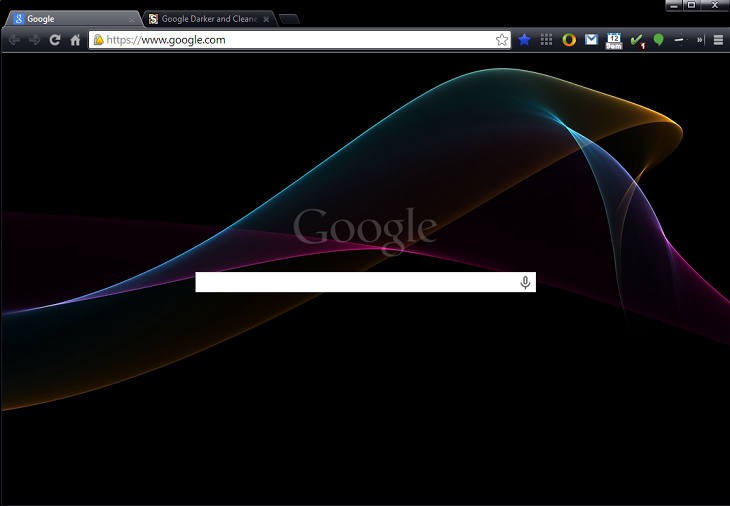The image size is (730, 506).
Task: Close the browser window
Action: point(715,5)
